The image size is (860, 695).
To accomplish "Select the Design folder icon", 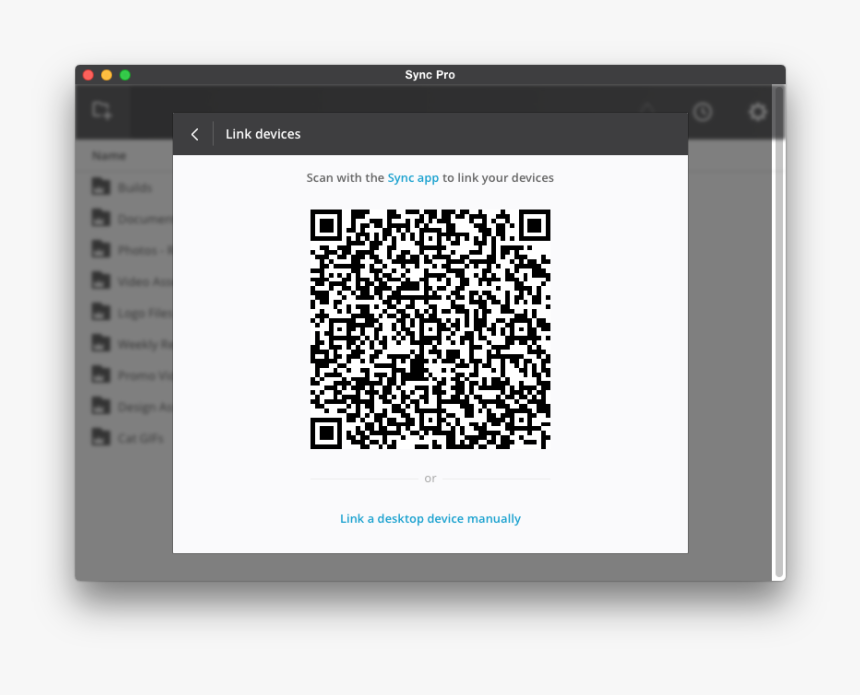I will pyautogui.click(x=101, y=406).
